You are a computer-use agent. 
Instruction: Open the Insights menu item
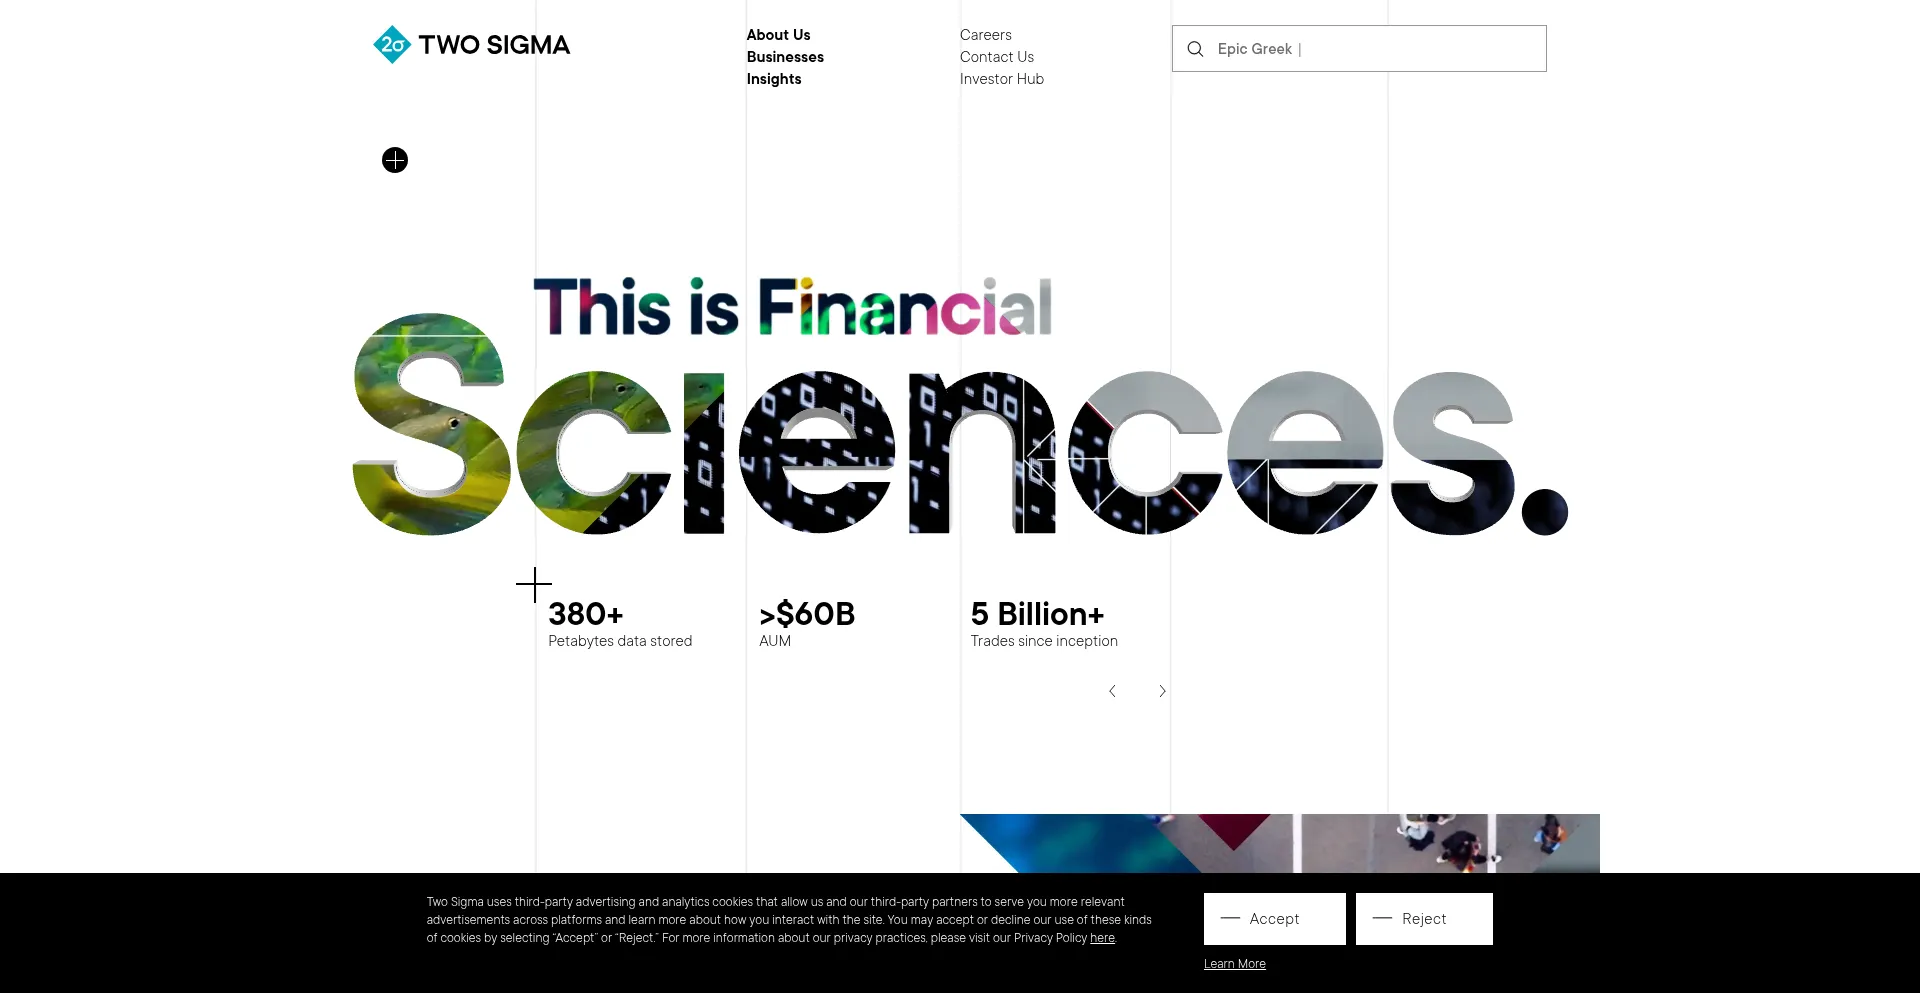774,79
